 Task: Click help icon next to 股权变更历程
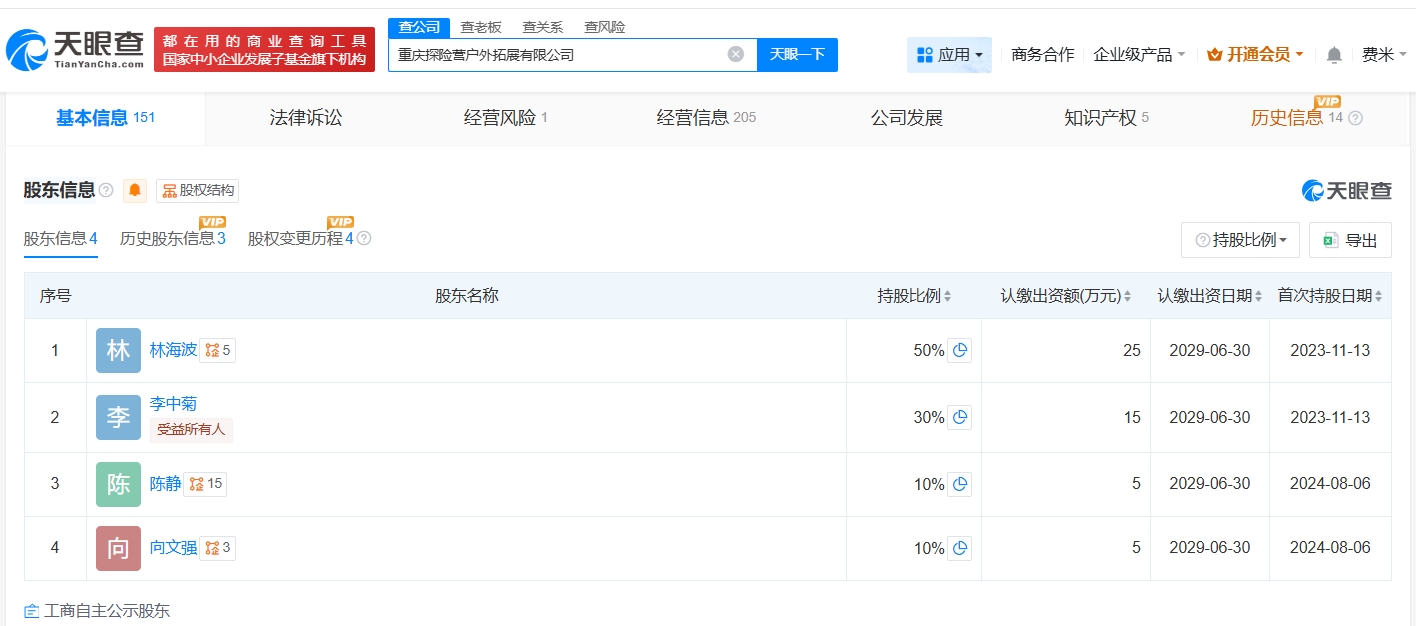pyautogui.click(x=364, y=239)
